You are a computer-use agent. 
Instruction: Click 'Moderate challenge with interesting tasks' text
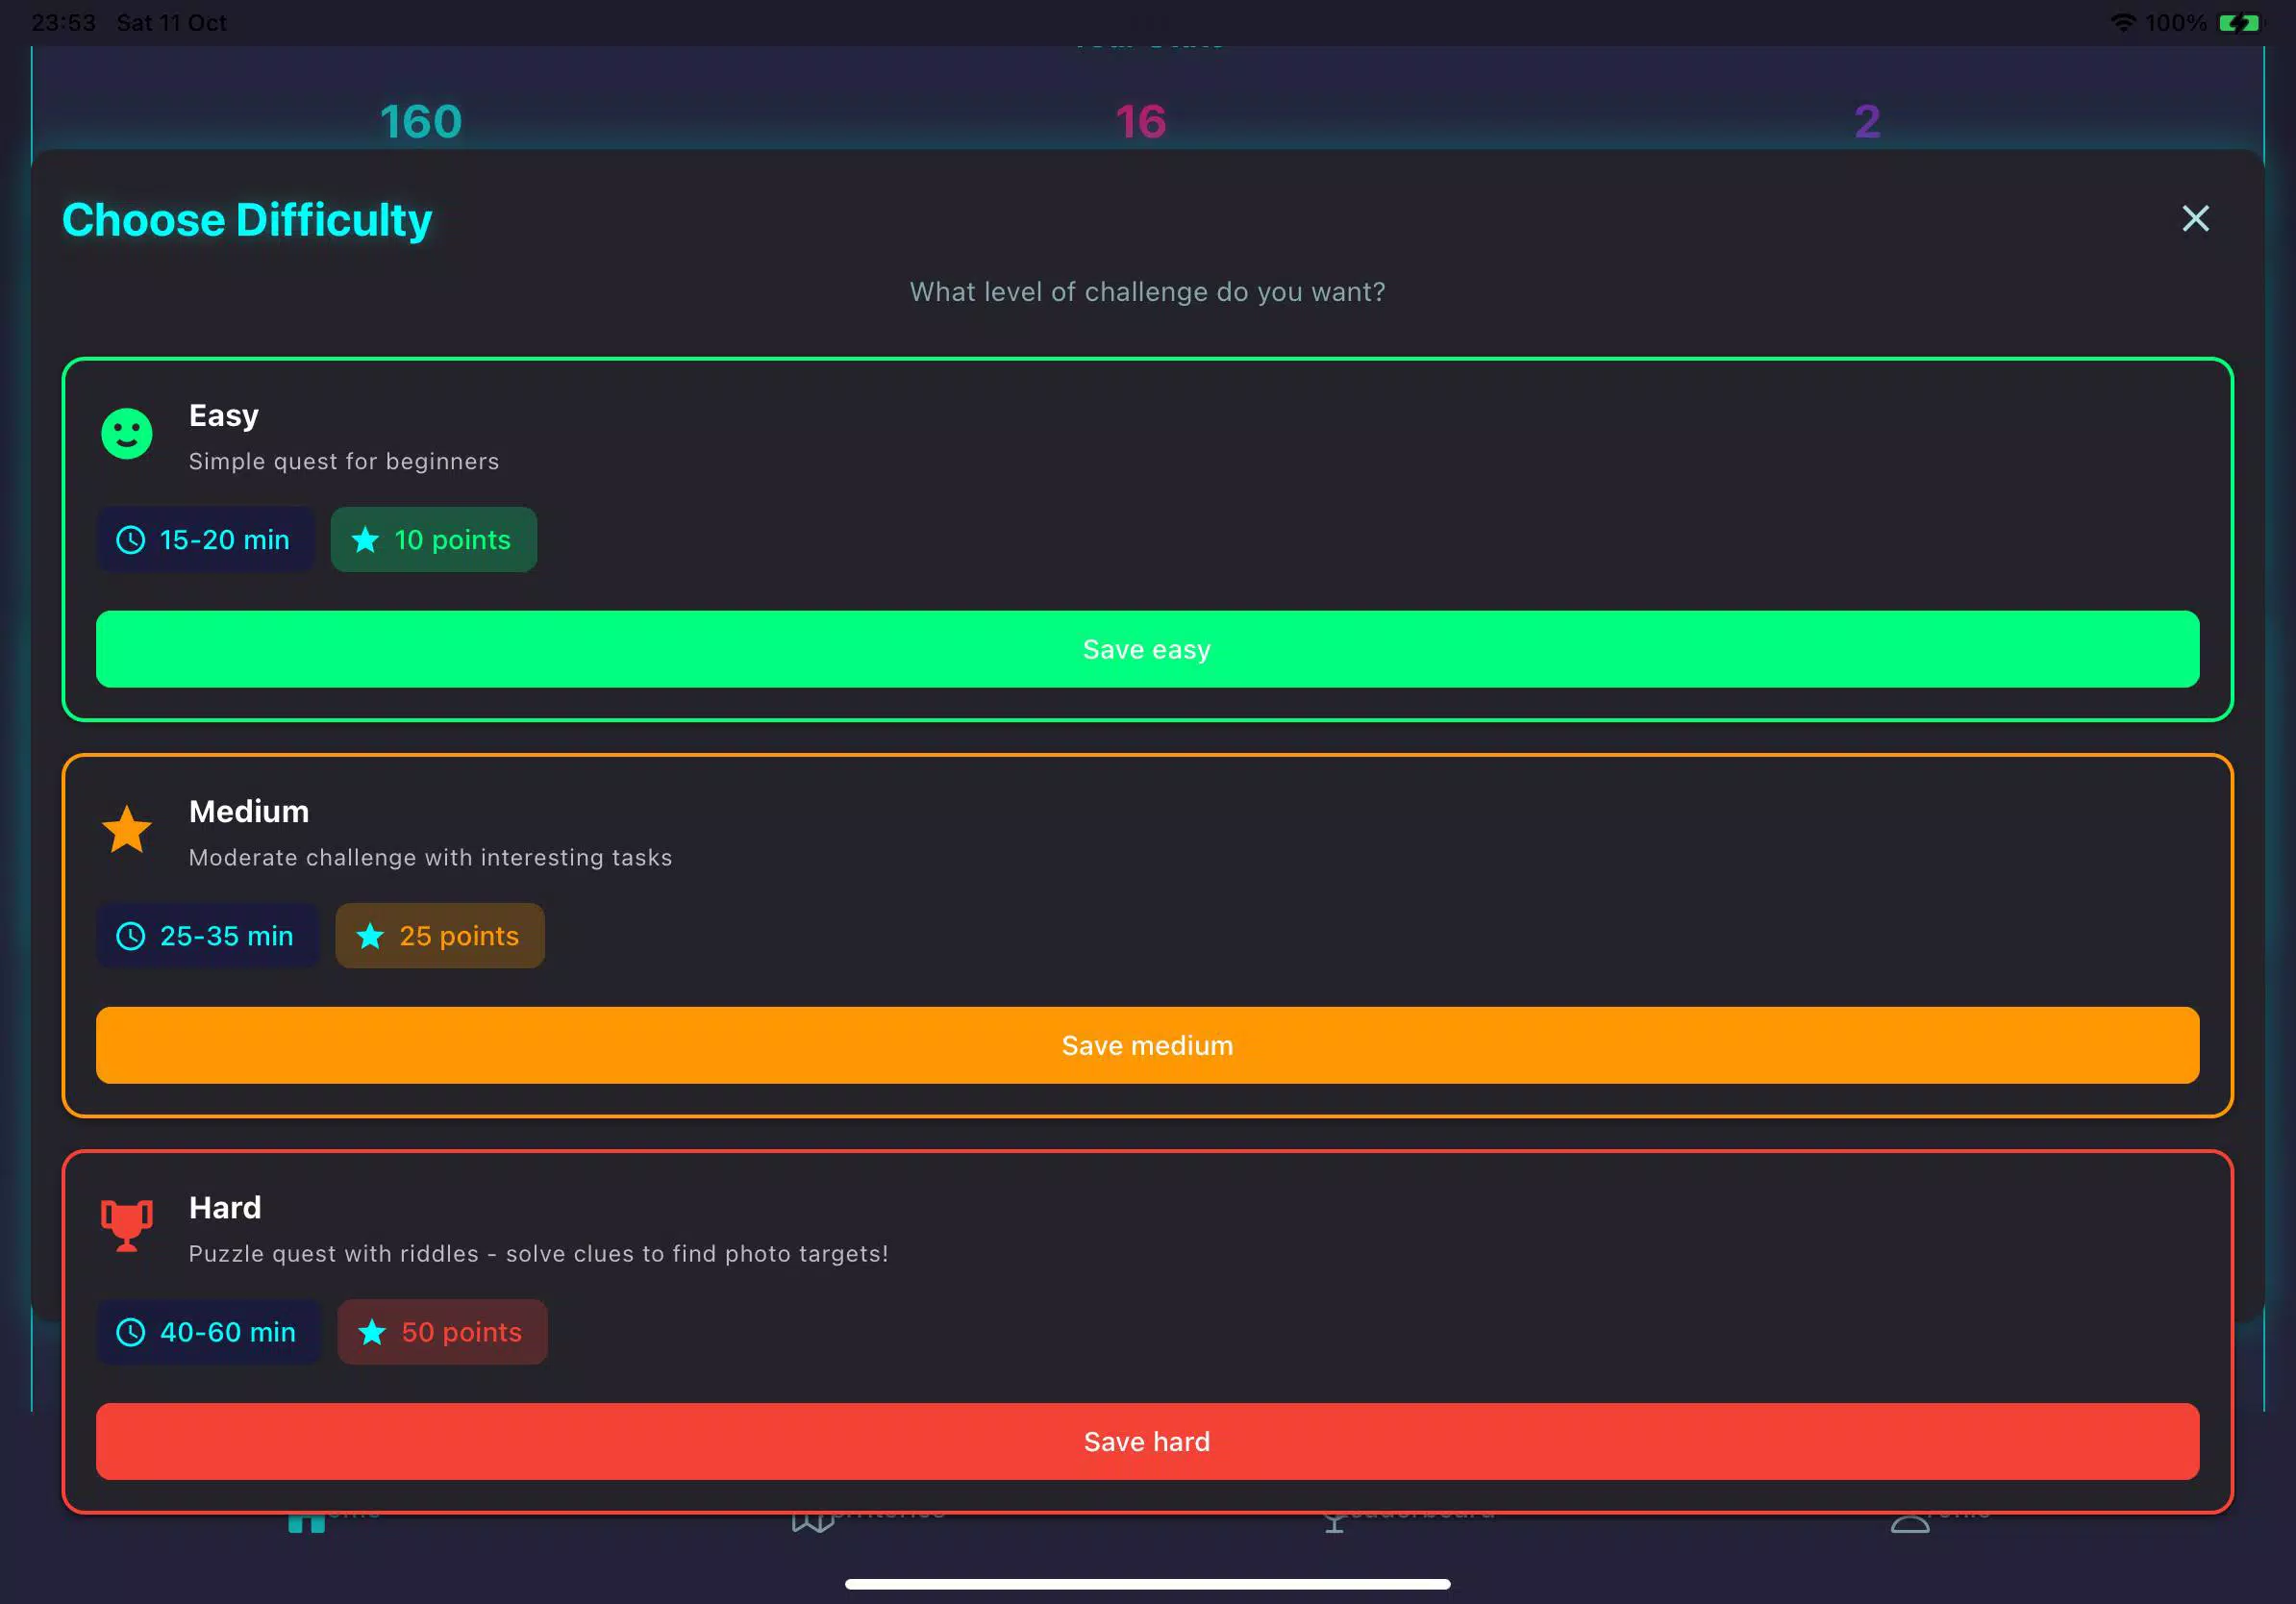(431, 857)
